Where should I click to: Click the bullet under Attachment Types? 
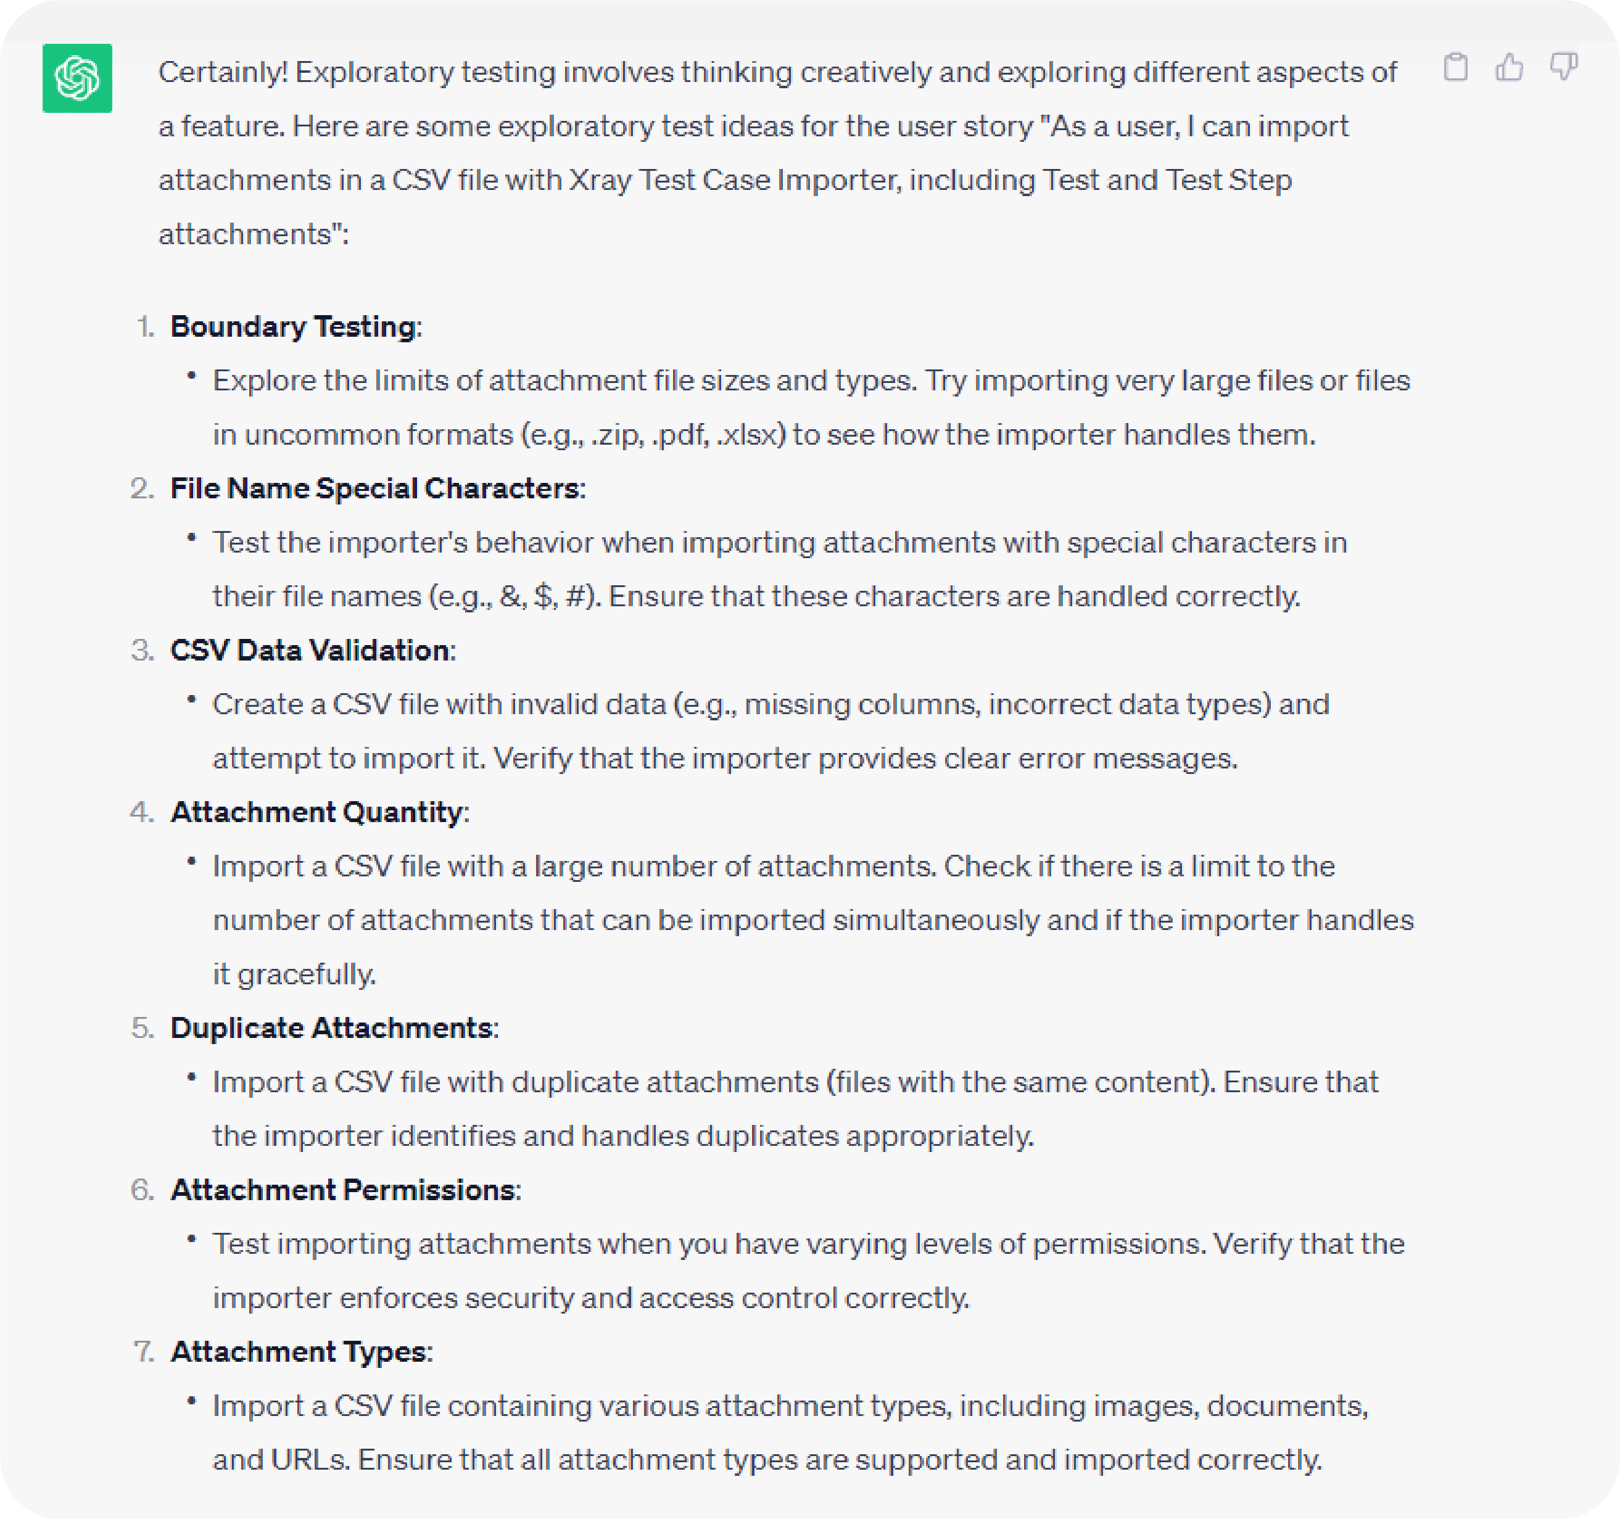point(190,1401)
